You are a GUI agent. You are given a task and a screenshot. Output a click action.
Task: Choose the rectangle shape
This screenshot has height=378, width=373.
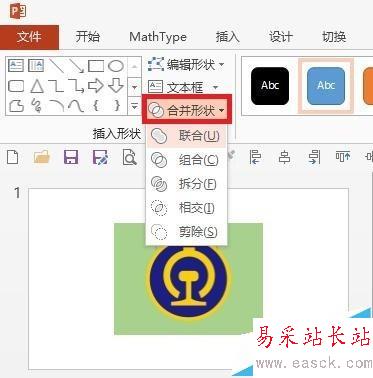[96, 66]
